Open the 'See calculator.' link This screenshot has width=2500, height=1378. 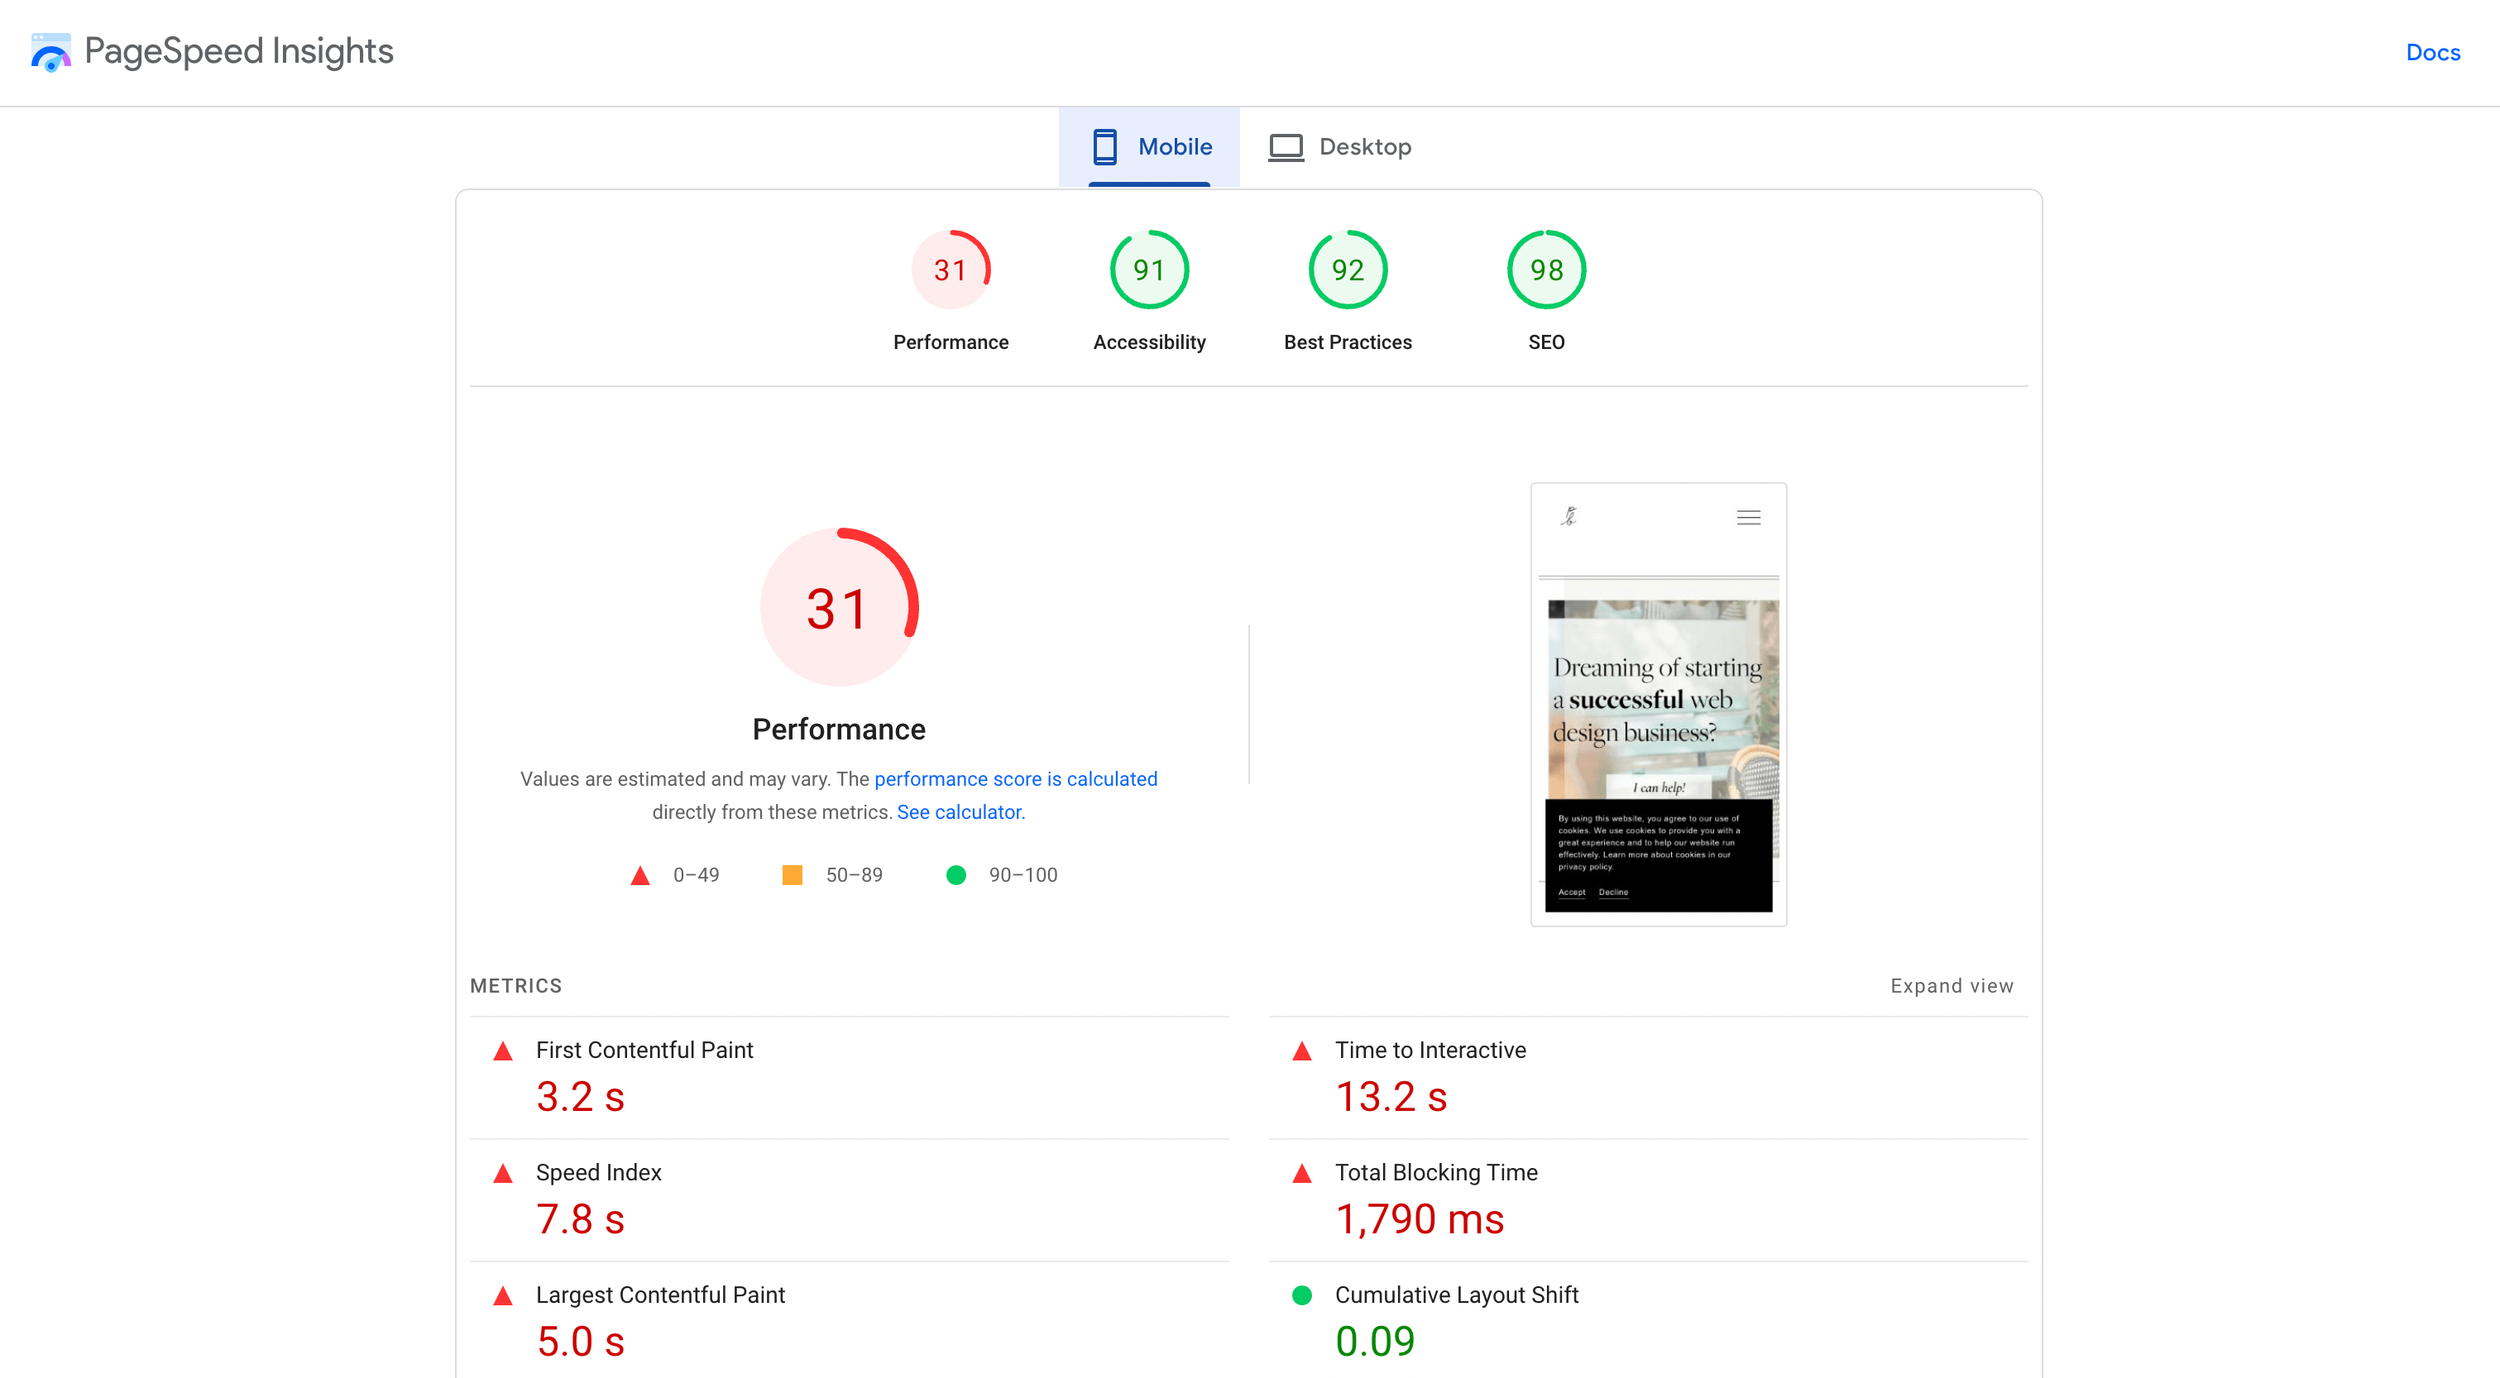960,812
